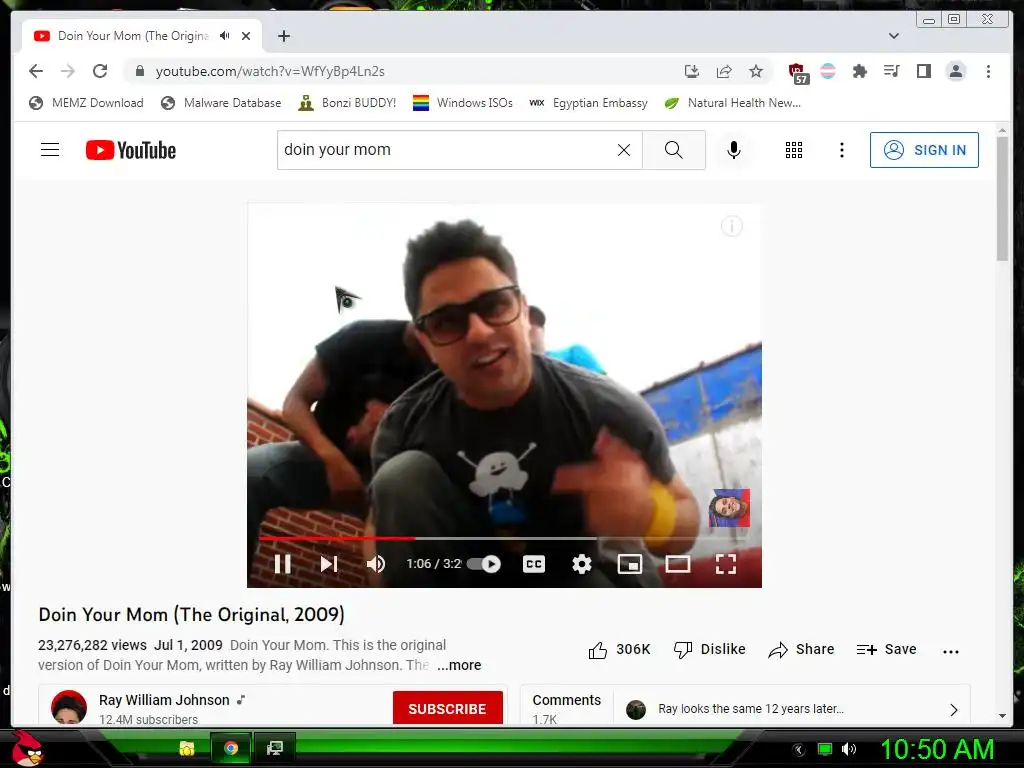
Task: Open Chrome's three-dot main menu
Action: (988, 71)
